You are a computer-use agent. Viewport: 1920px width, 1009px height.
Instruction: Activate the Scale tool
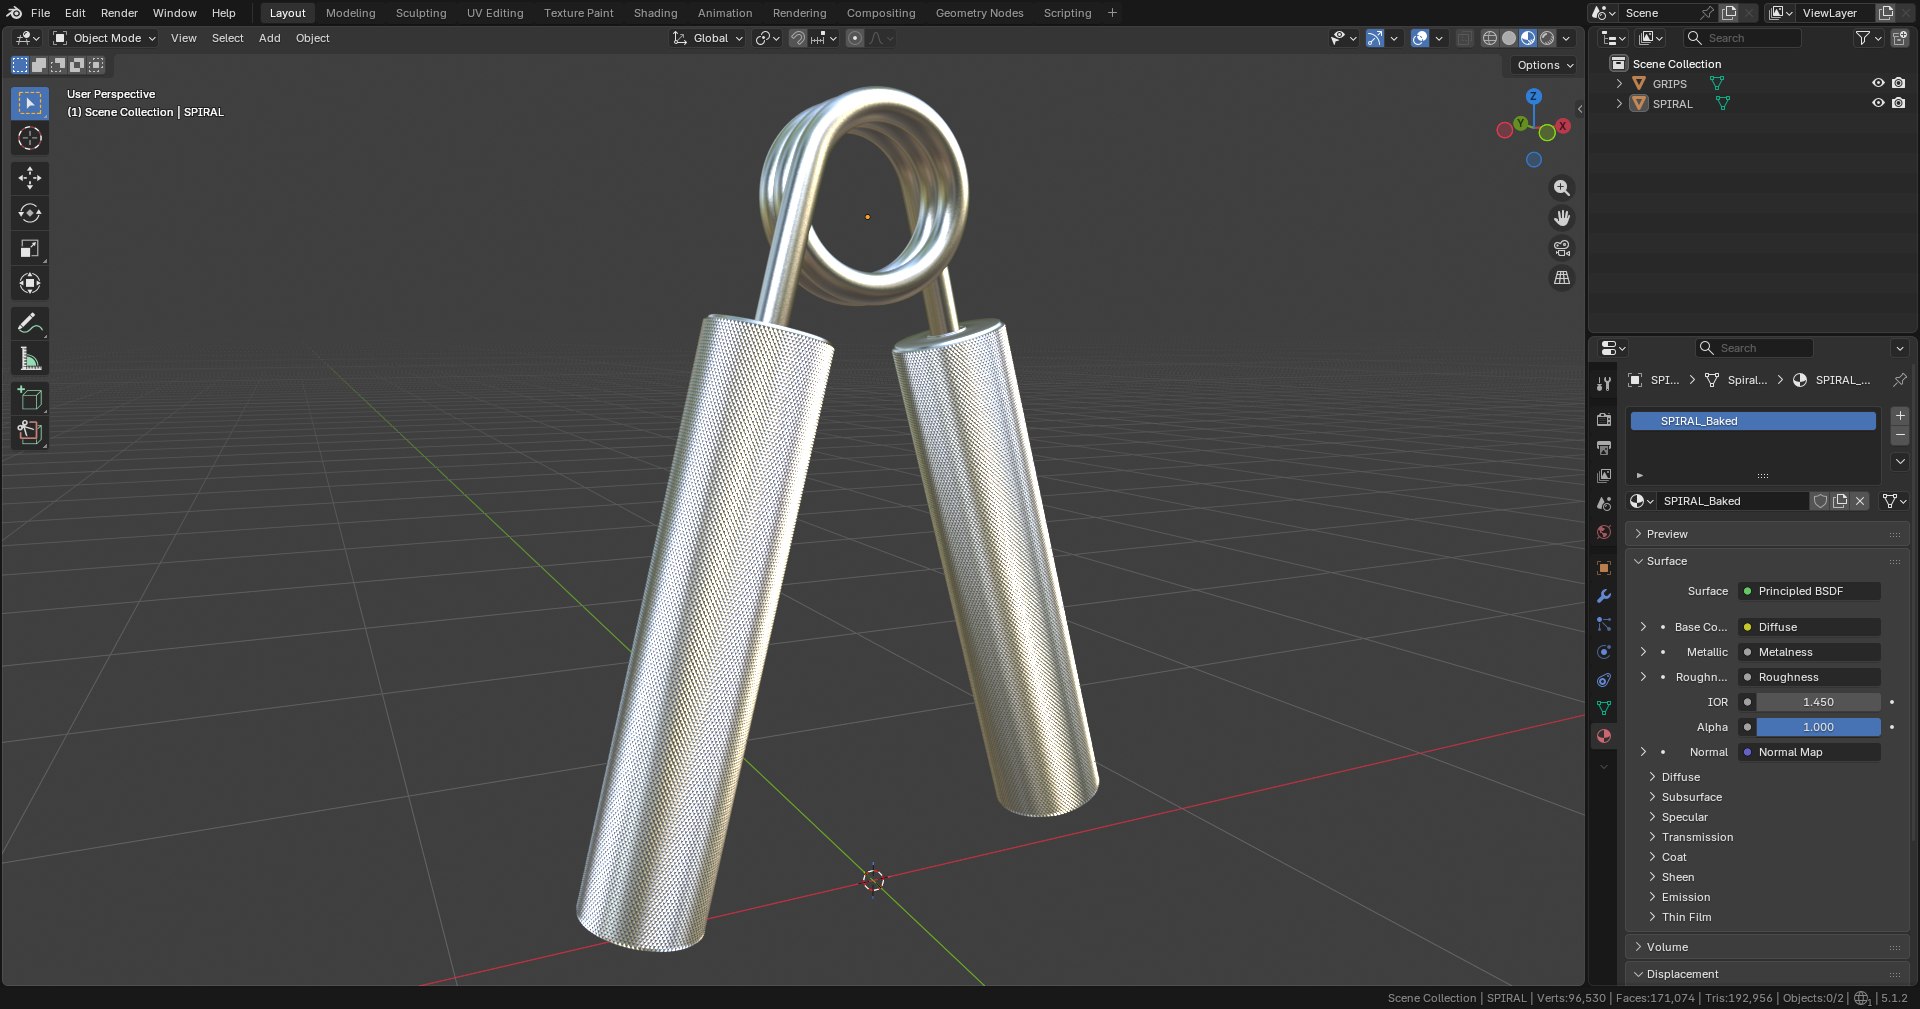30,248
